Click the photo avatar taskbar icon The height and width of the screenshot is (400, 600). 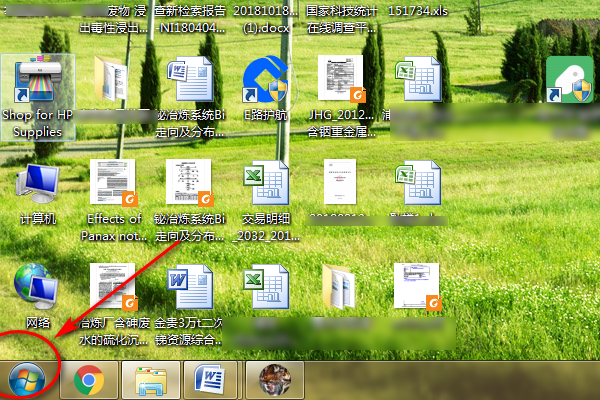(x=273, y=380)
